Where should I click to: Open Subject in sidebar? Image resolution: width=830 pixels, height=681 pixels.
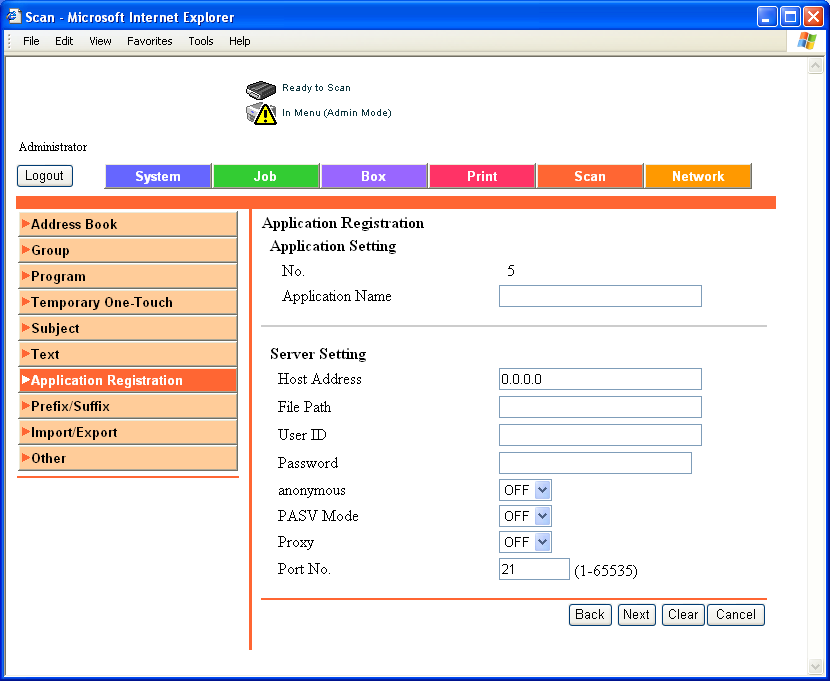coord(128,328)
